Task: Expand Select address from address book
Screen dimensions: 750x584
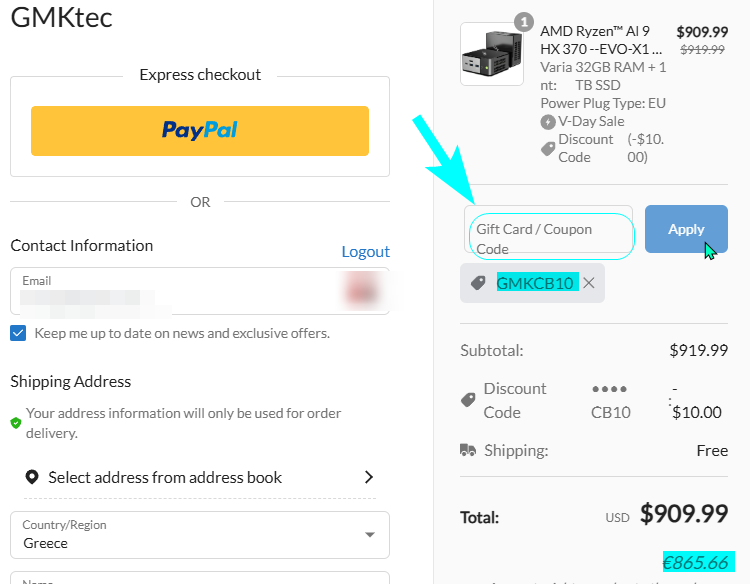Action: point(200,477)
